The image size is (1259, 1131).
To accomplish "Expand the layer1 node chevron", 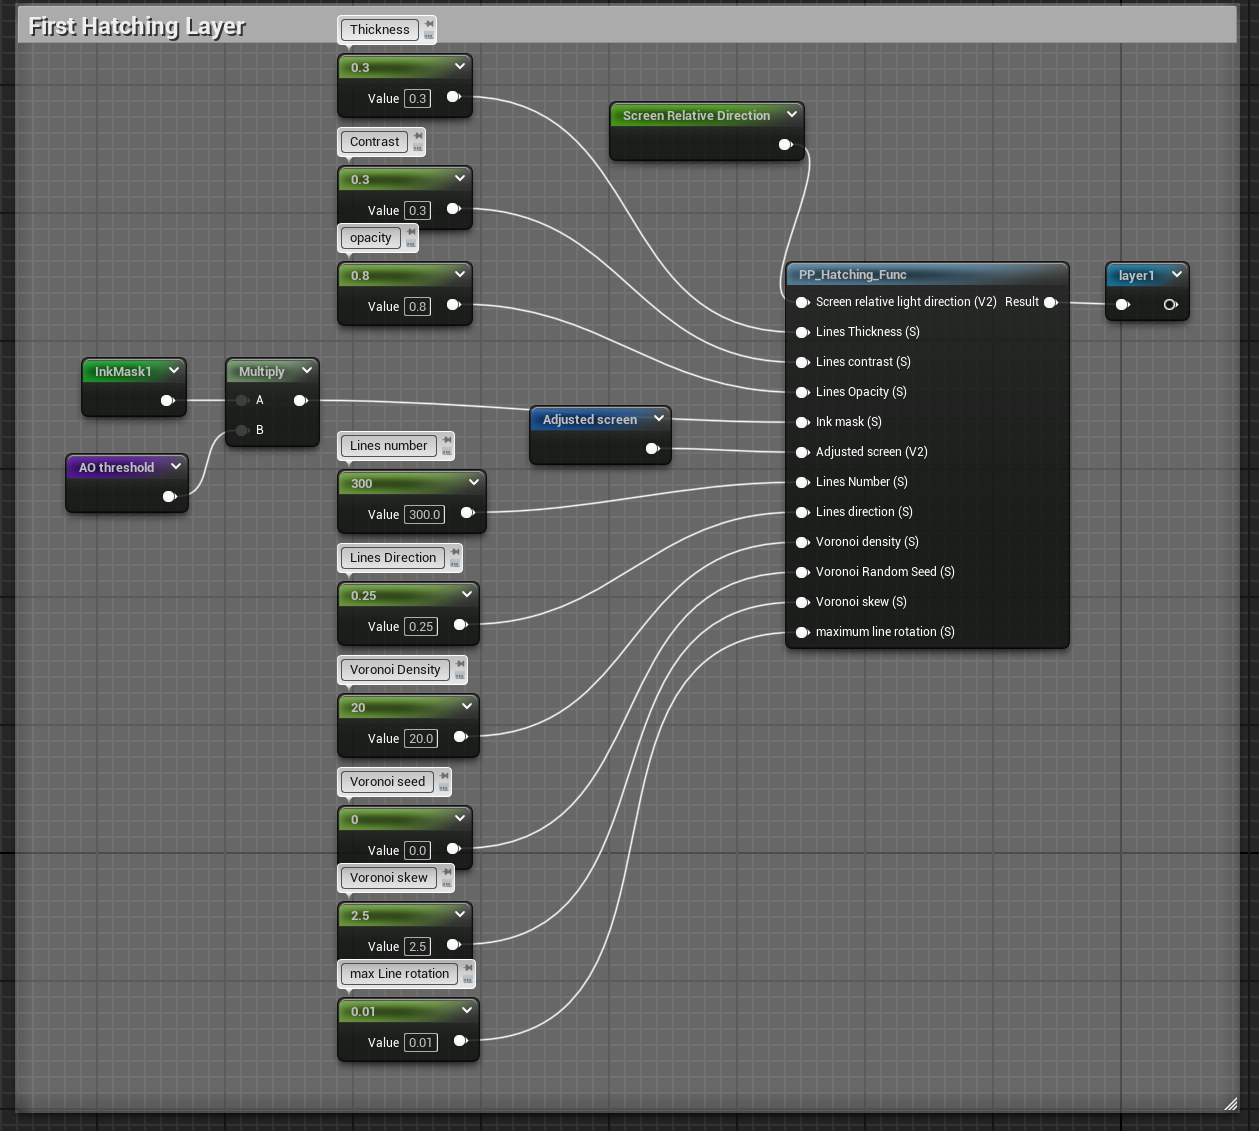I will coord(1176,275).
